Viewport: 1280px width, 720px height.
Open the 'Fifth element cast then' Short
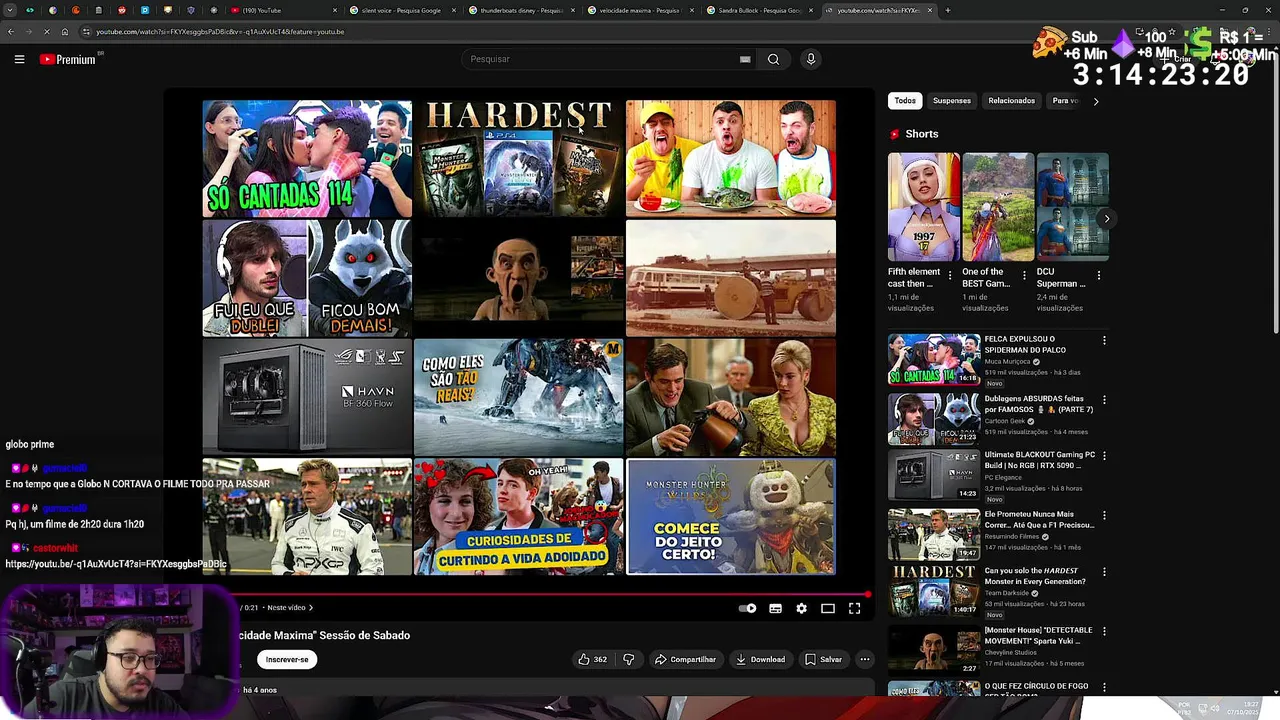[x=924, y=207]
